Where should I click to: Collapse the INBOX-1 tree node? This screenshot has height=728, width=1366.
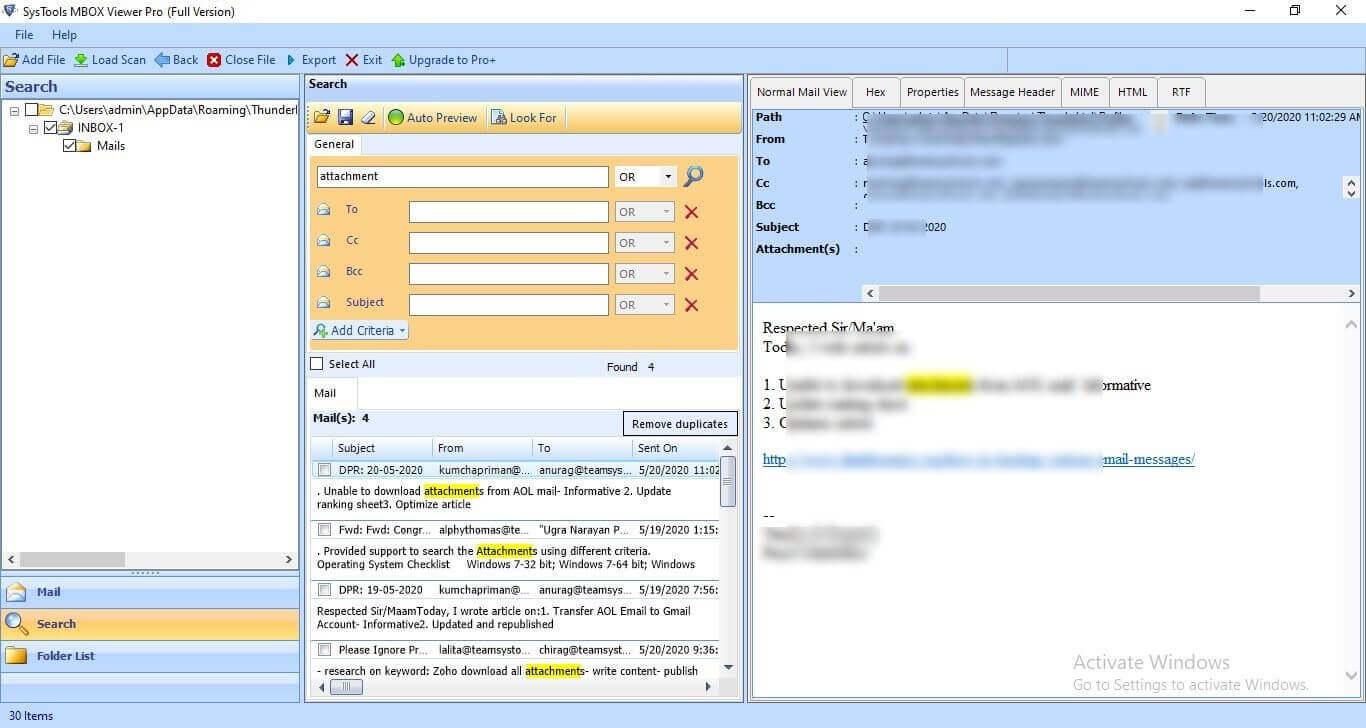click(x=33, y=128)
